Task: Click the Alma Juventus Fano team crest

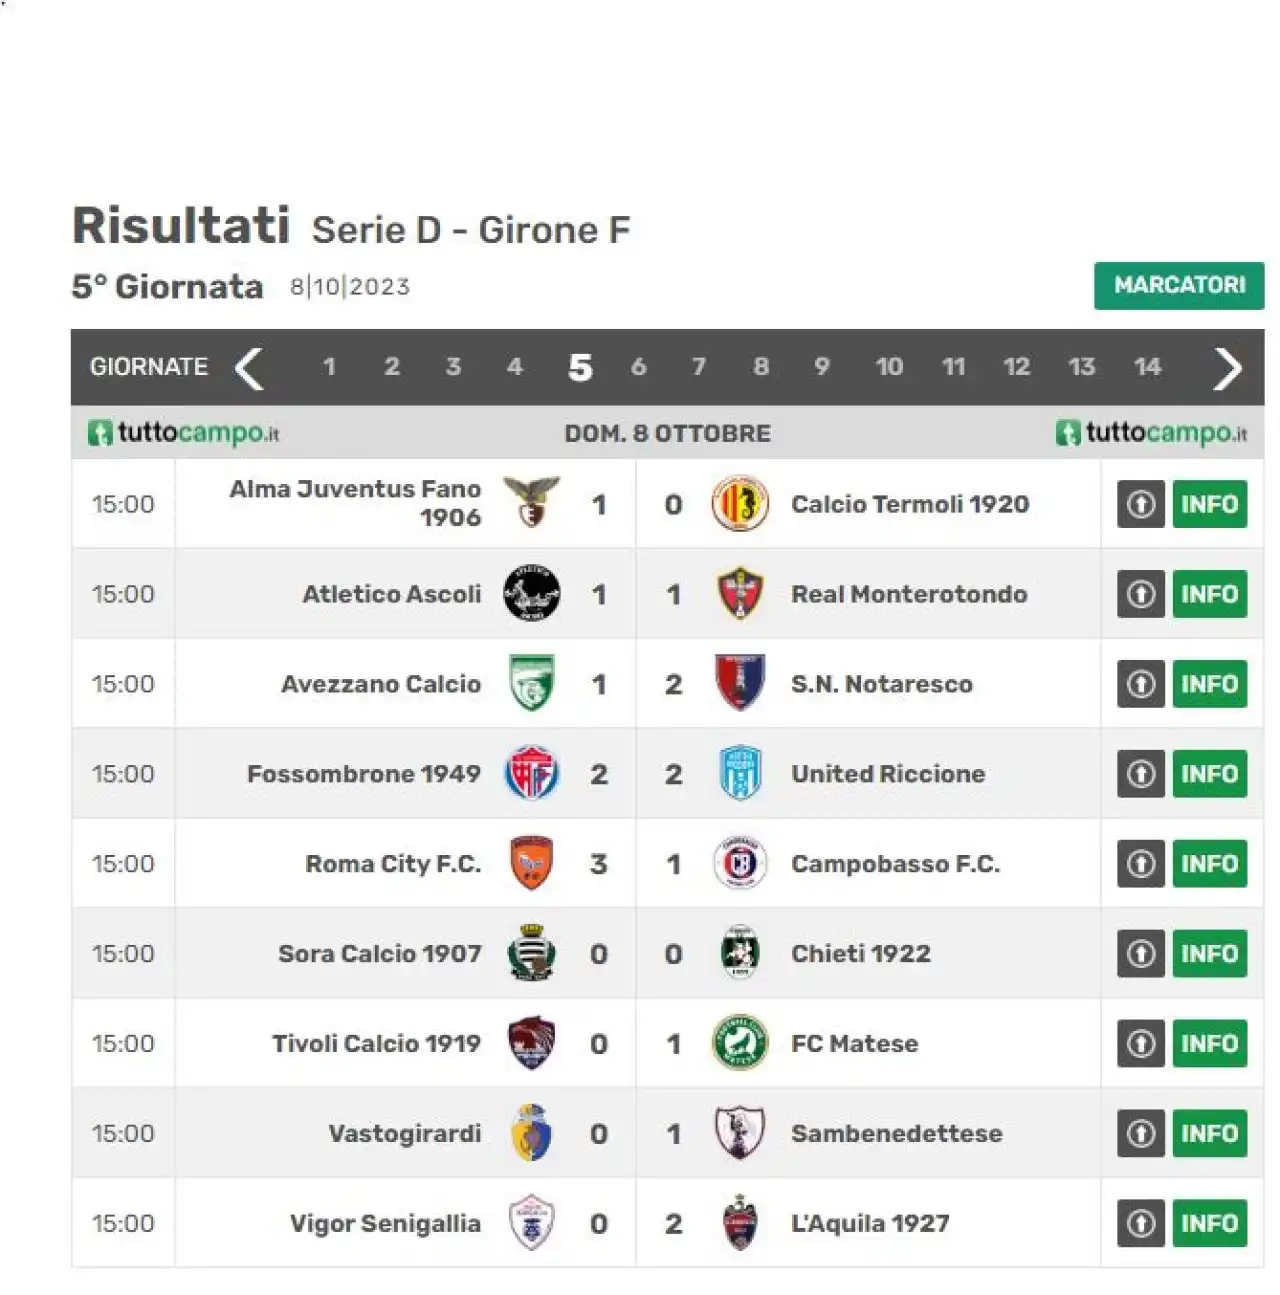Action: pyautogui.click(x=531, y=503)
